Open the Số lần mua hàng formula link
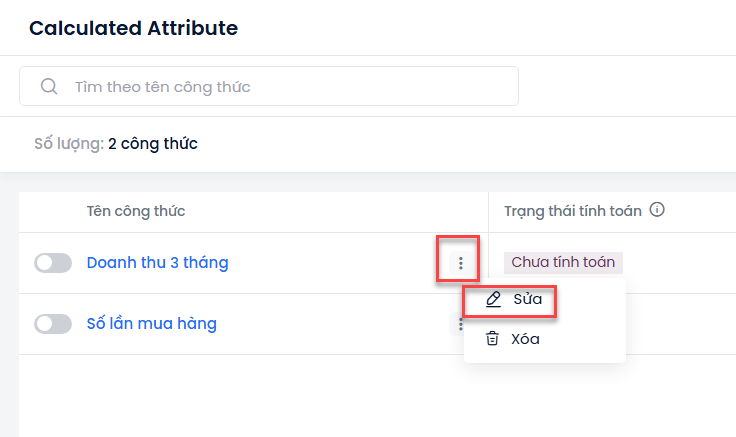 pyautogui.click(x=152, y=323)
